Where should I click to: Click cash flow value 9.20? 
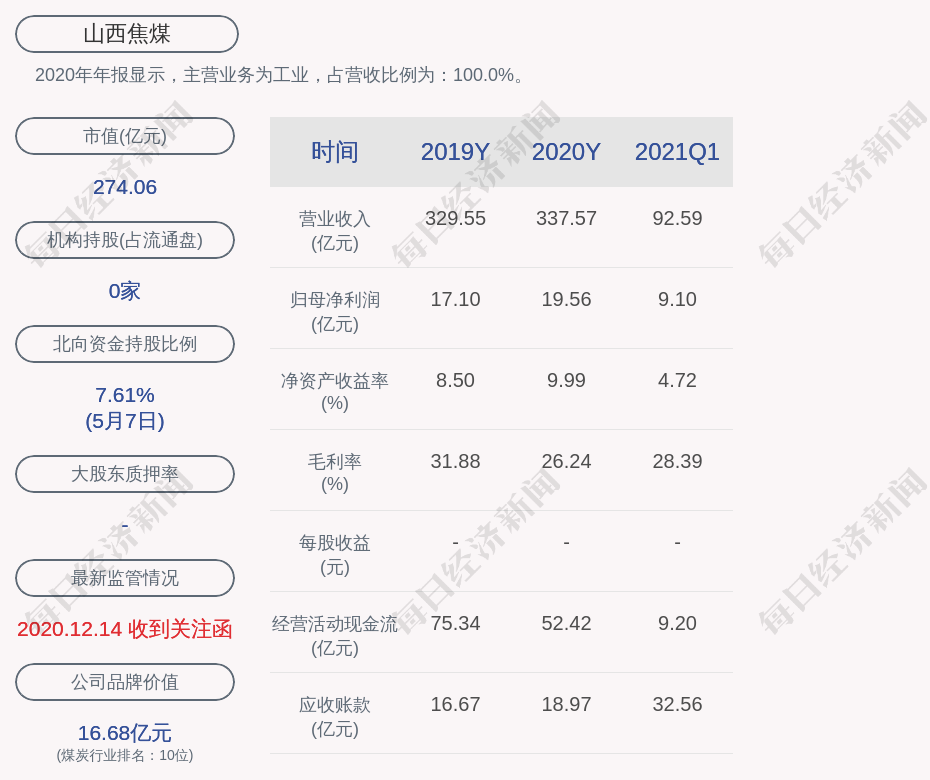(x=677, y=623)
